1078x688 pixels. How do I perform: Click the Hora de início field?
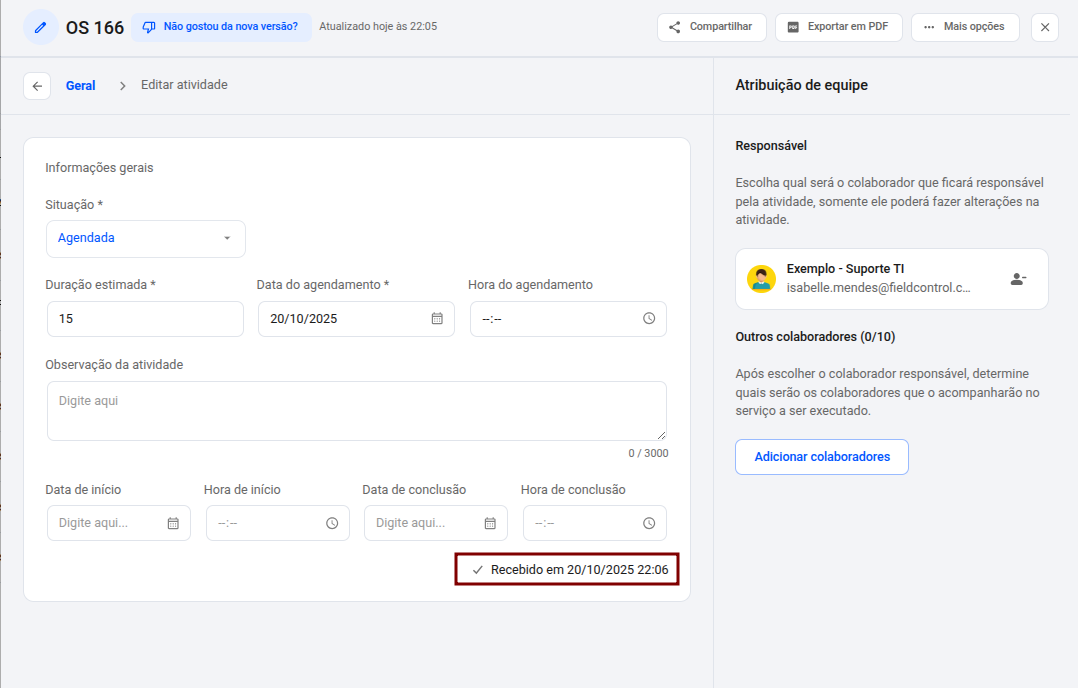(x=278, y=523)
